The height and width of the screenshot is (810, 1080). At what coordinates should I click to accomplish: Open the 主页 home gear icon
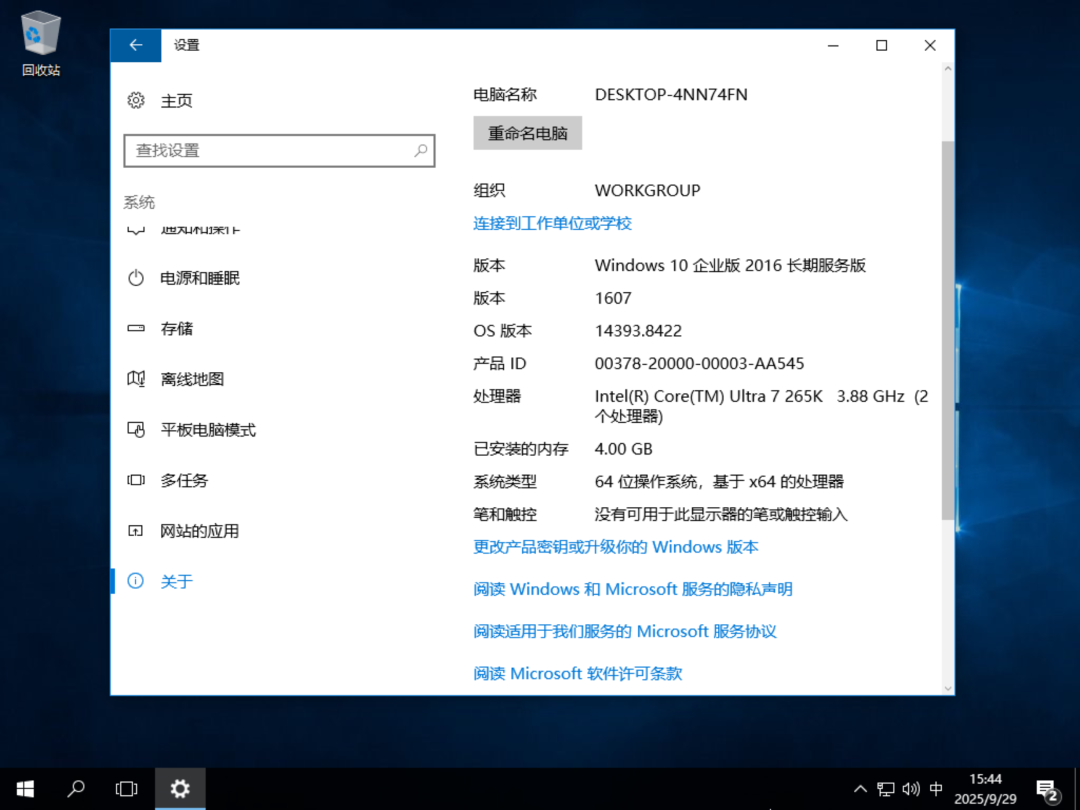click(x=136, y=101)
